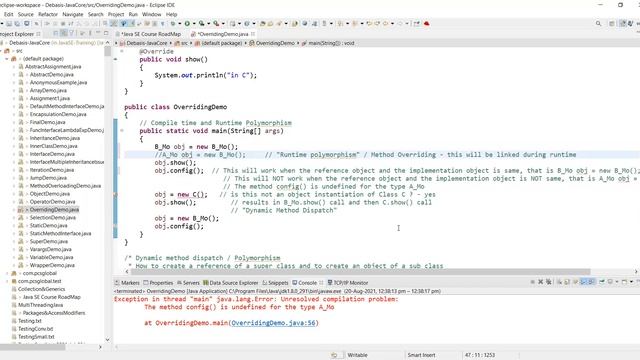Expand OverridingDemo.java in Project Explorer
This screenshot has width=640, height=360.
click(x=14, y=210)
